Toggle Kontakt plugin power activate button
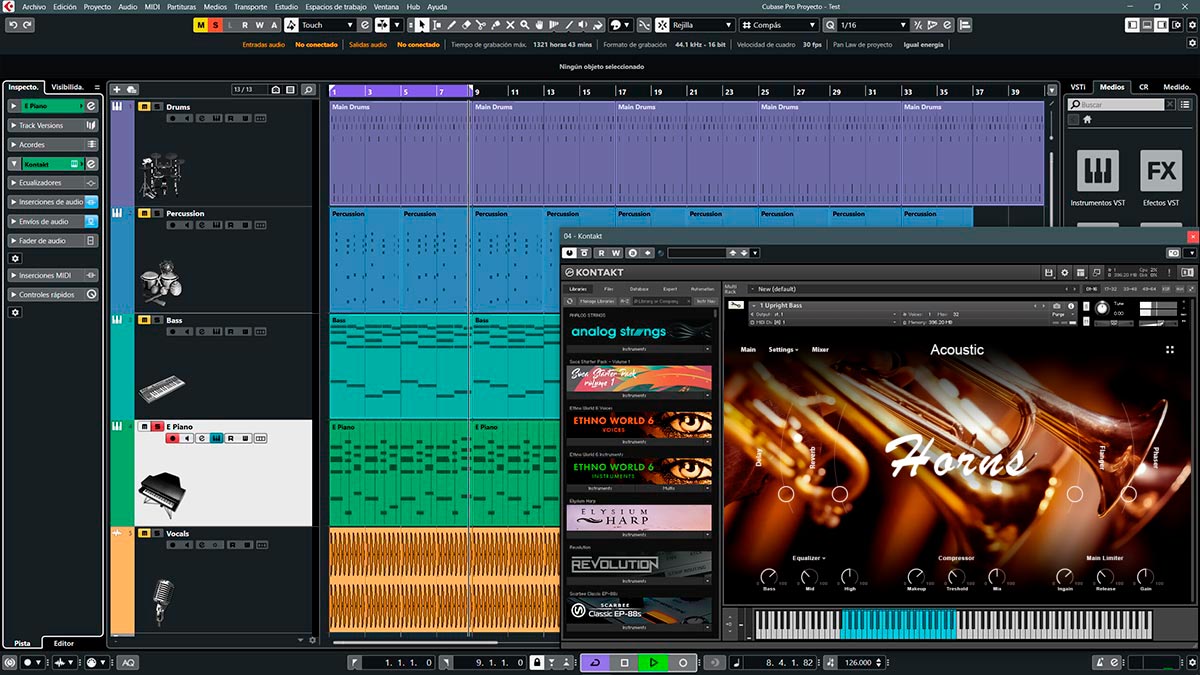The height and width of the screenshot is (675, 1200). point(569,253)
